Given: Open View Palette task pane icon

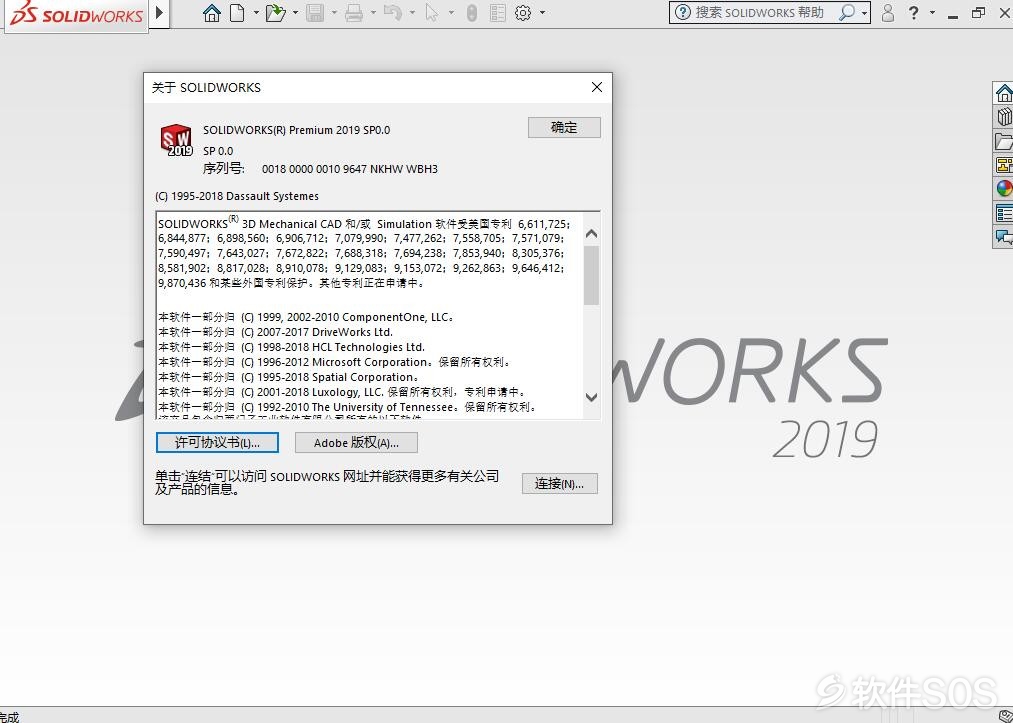Looking at the screenshot, I should pos(1003,165).
